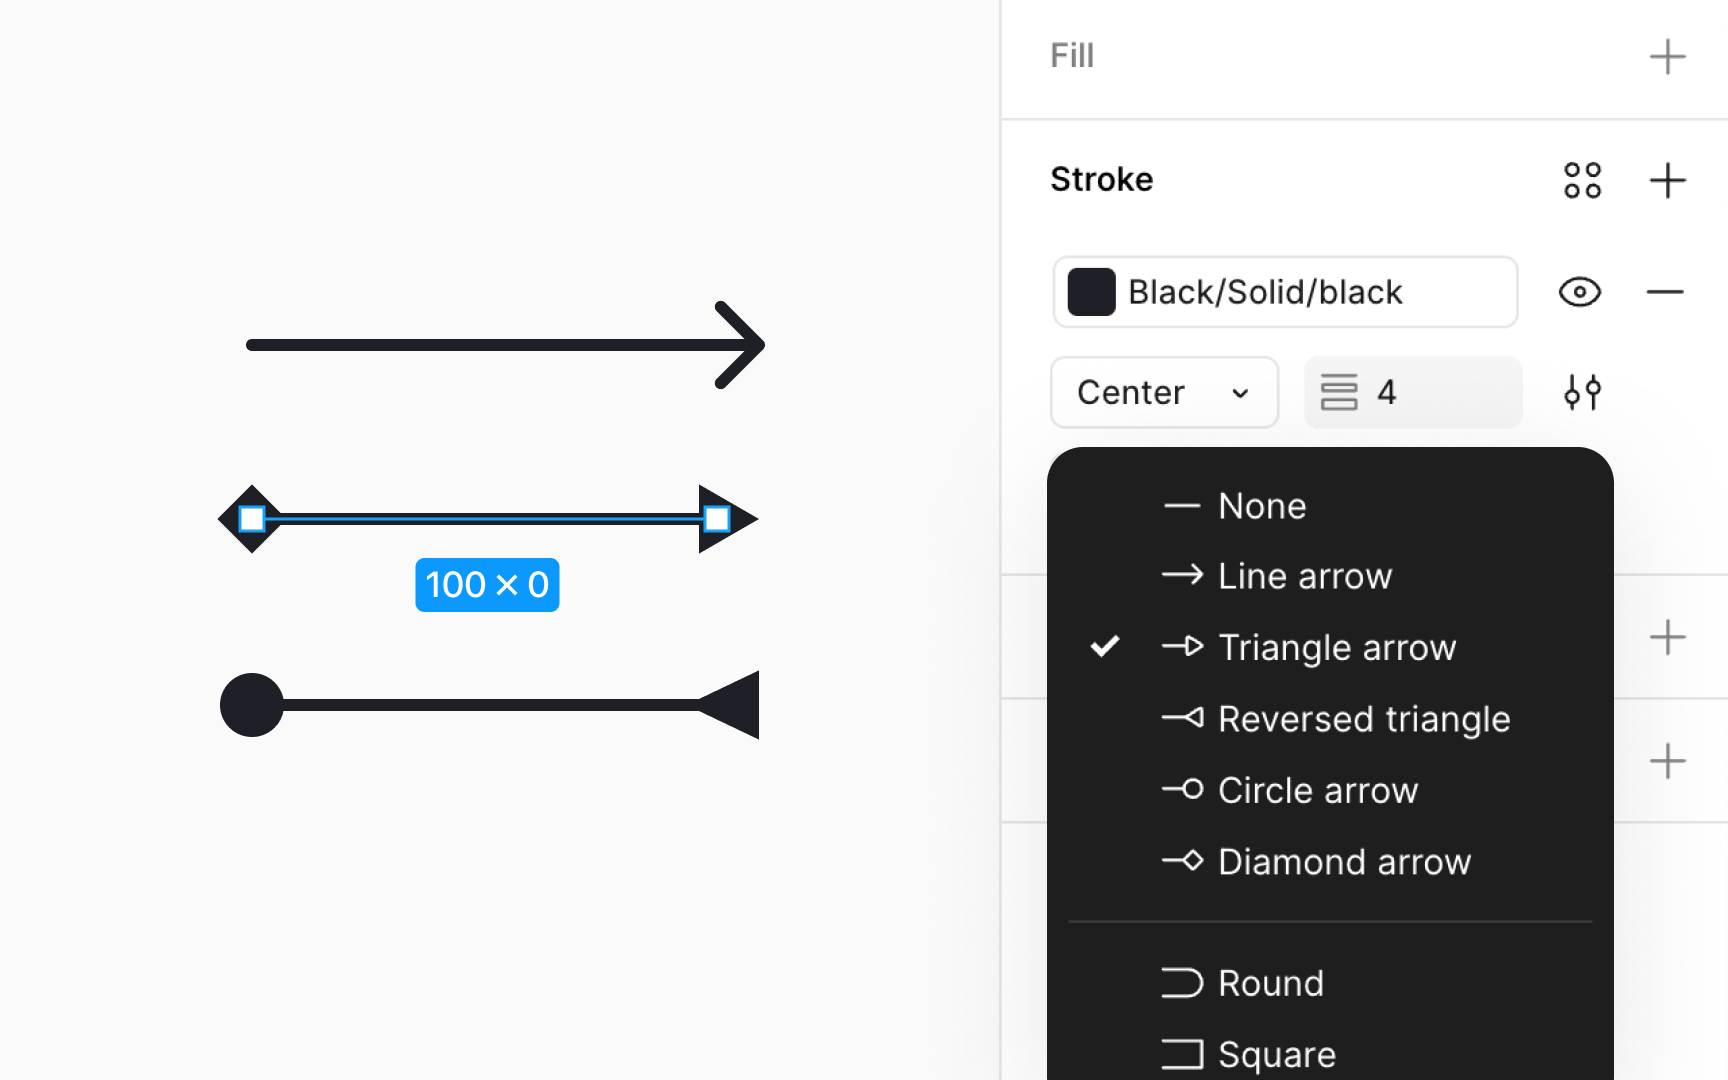Screen dimensions: 1728x1080
Task: Open advanced stroke settings icon
Action: pos(1582,392)
